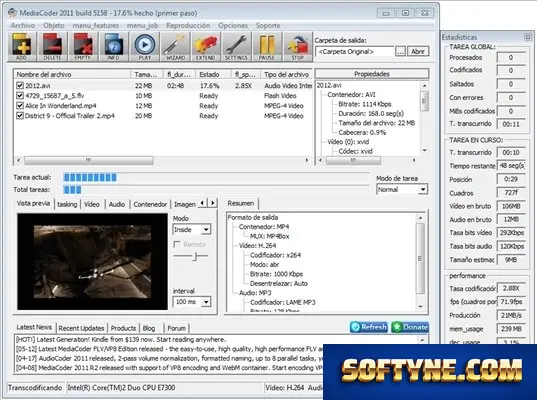Click the ADD files toolbar icon

pos(22,47)
